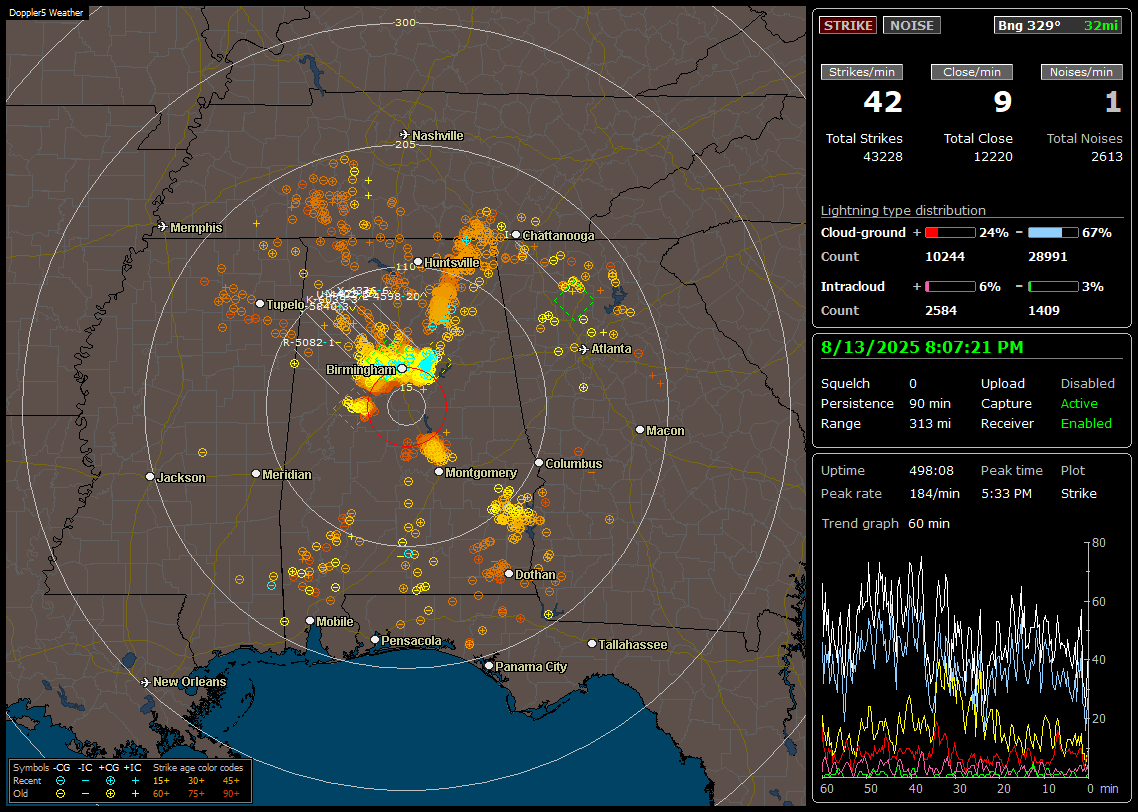Click the recent +IC symbol in legend
This screenshot has width=1138, height=812.
(135, 781)
